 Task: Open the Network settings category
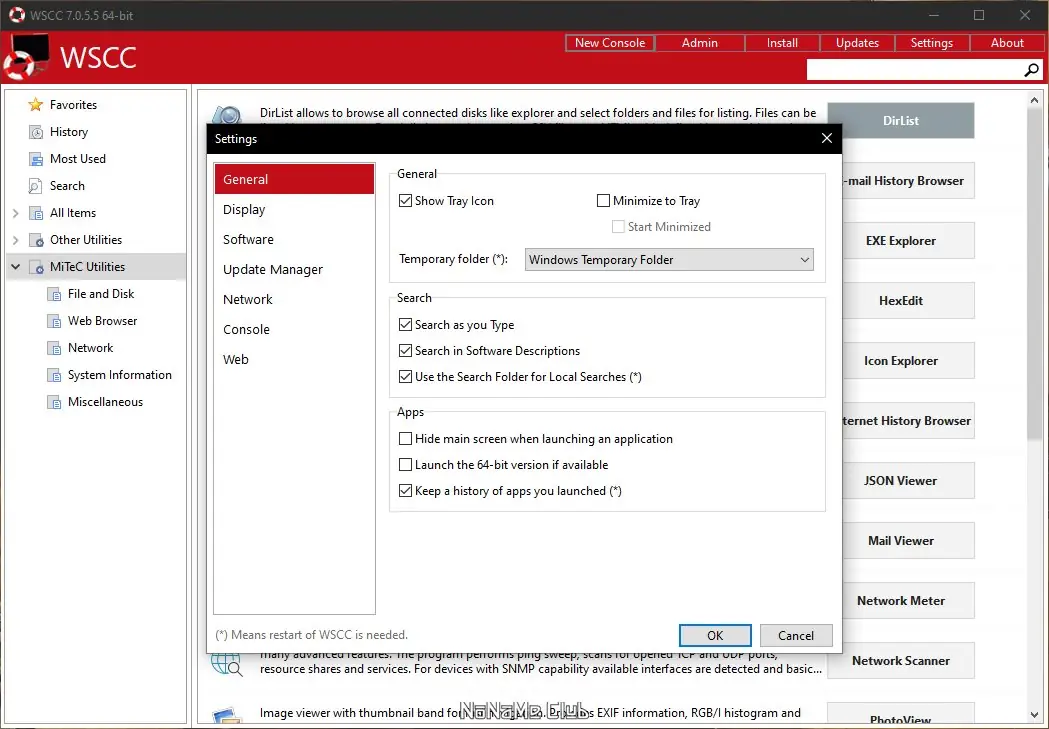[x=294, y=300]
